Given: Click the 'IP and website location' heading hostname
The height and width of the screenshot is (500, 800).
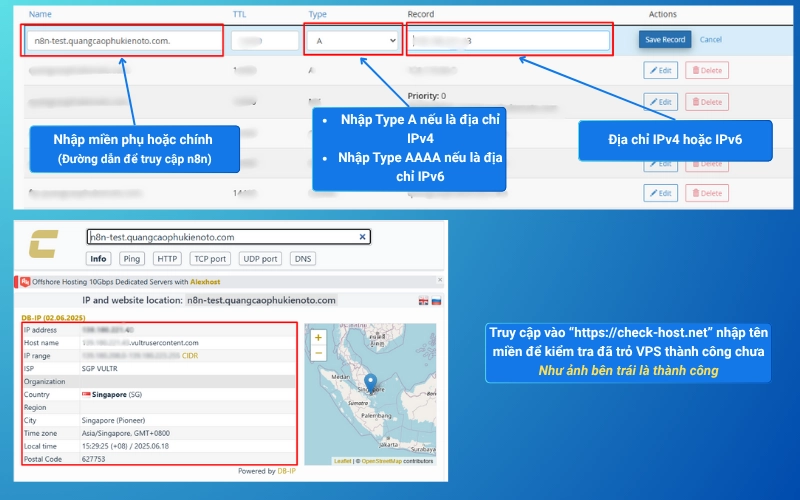Looking at the screenshot, I should click(261, 300).
